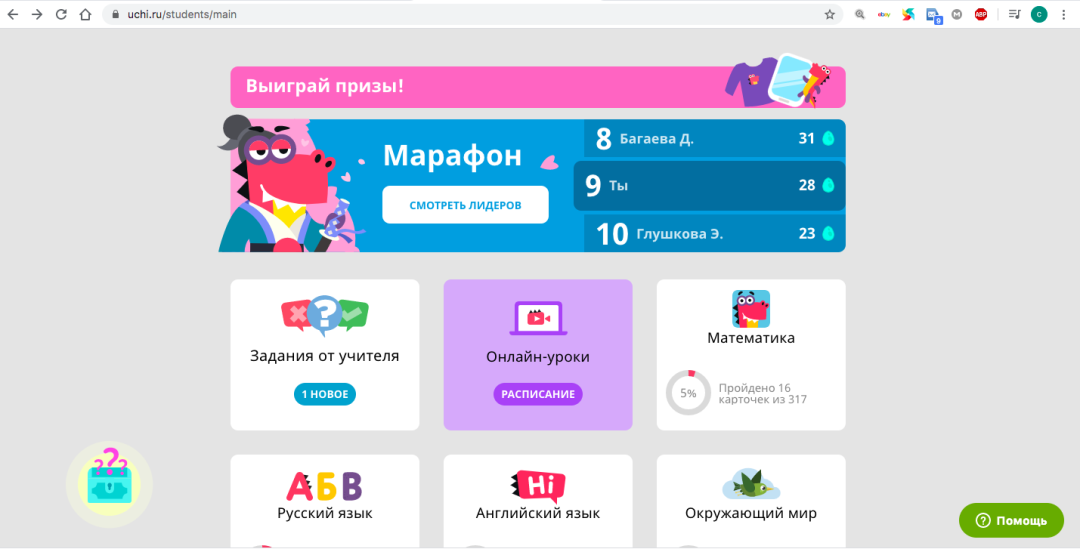Click the address bar showing uchi.ru/students/main
This screenshot has height=549, width=1080.
(x=450, y=15)
